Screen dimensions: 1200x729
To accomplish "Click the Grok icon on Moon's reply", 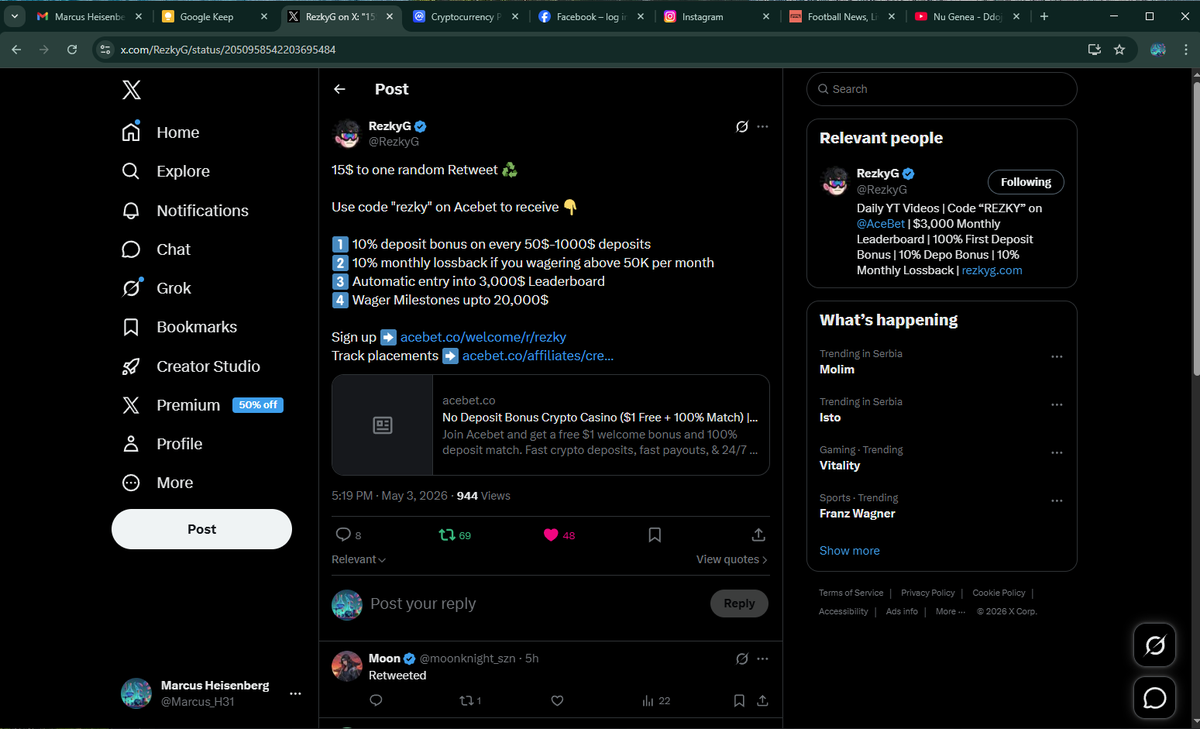I will (741, 658).
